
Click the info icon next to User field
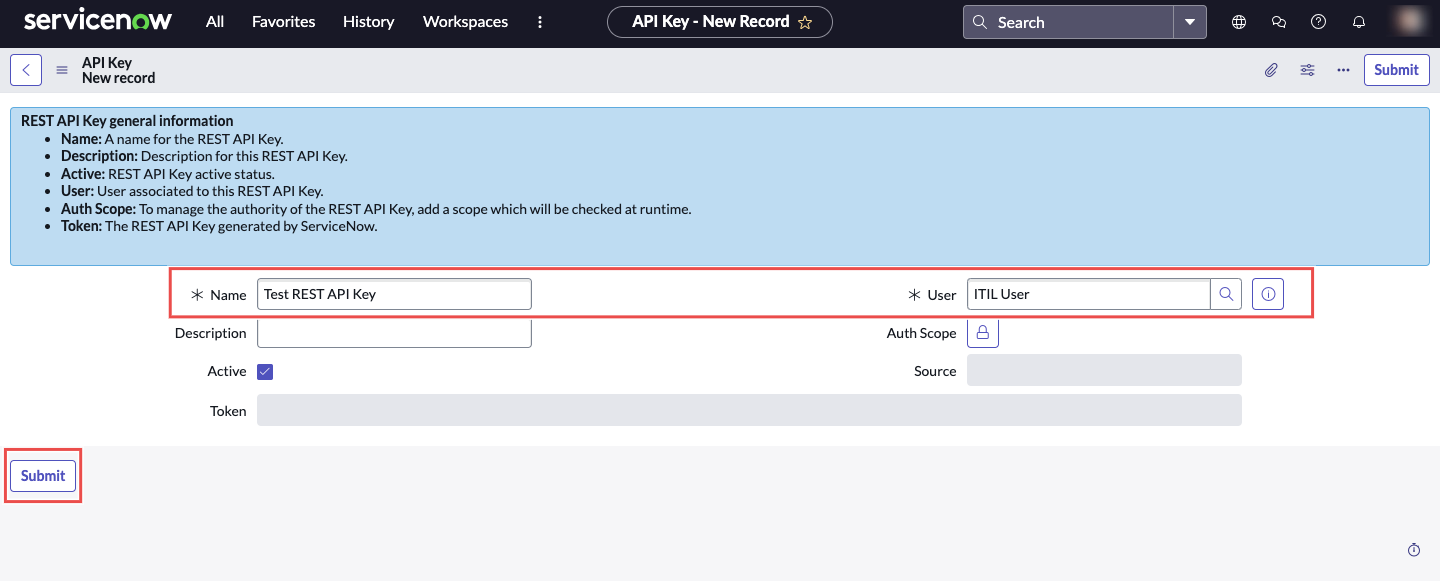[x=1267, y=293]
